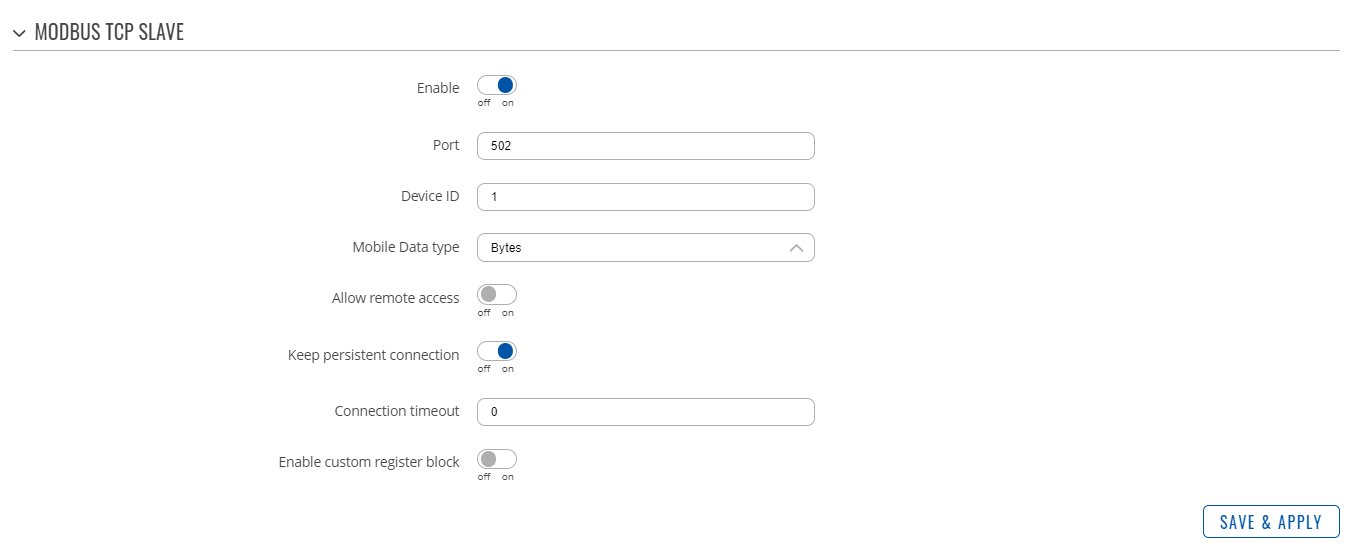Enable the Allow remote access toggle
This screenshot has width=1362, height=559.
(x=497, y=295)
